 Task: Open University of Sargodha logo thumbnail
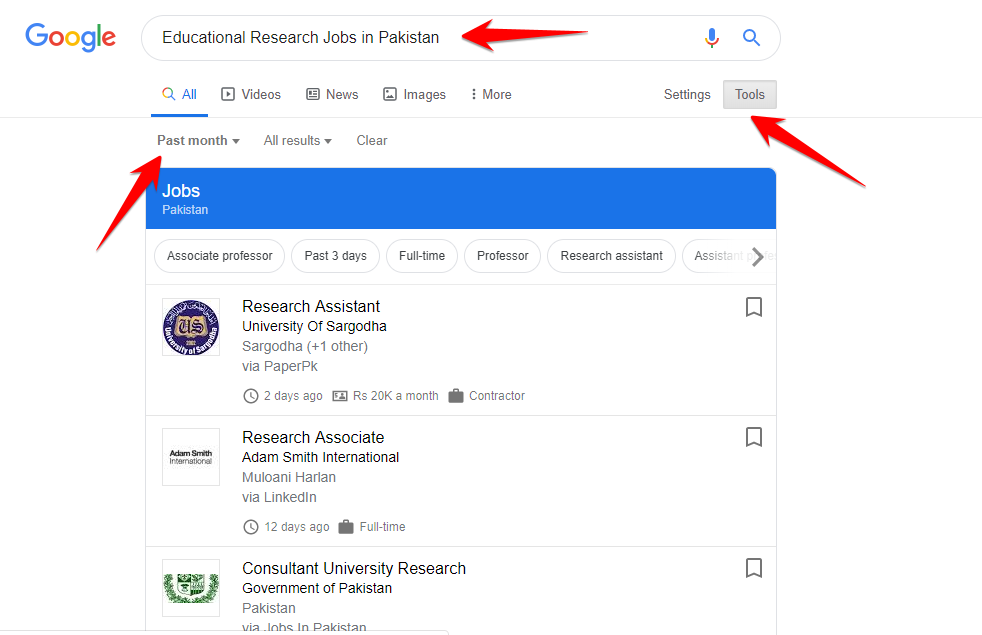191,327
